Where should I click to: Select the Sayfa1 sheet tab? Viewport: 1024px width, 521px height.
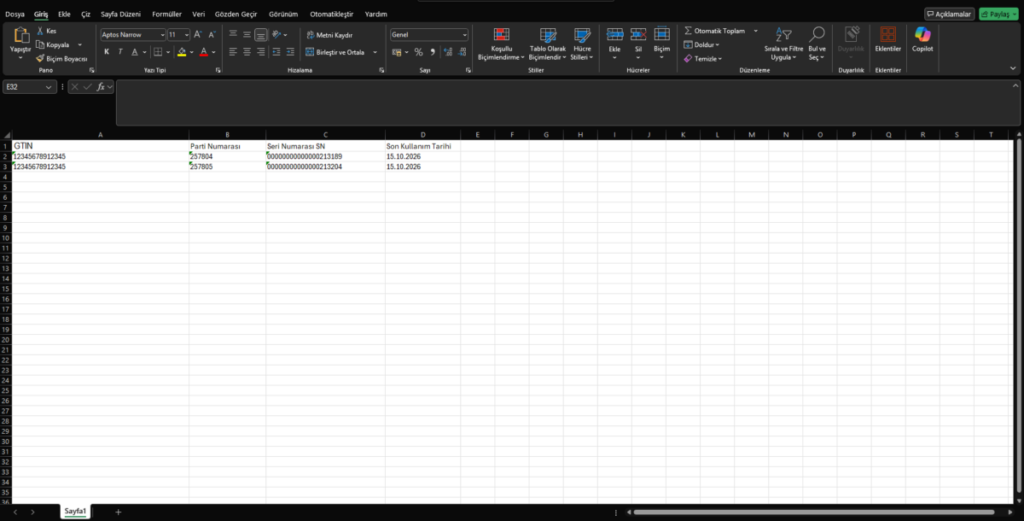(75, 511)
